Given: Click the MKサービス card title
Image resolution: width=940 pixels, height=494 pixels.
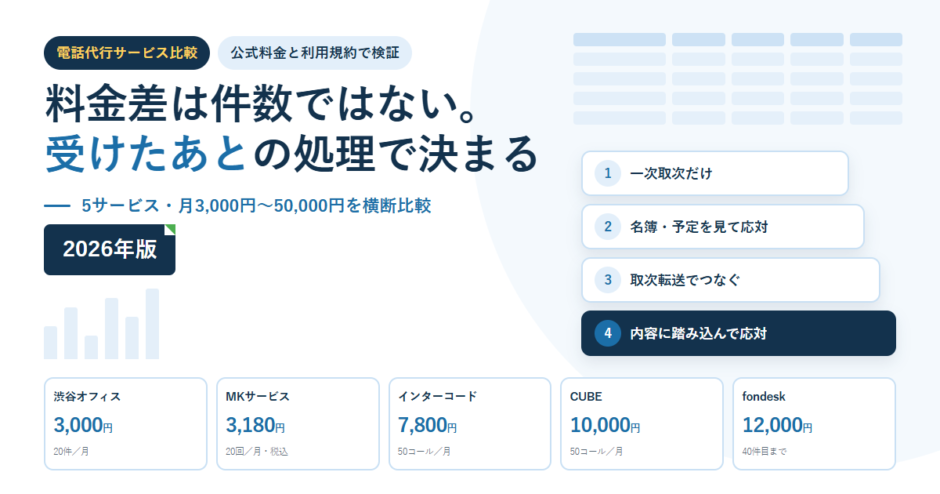Looking at the screenshot, I should [257, 396].
